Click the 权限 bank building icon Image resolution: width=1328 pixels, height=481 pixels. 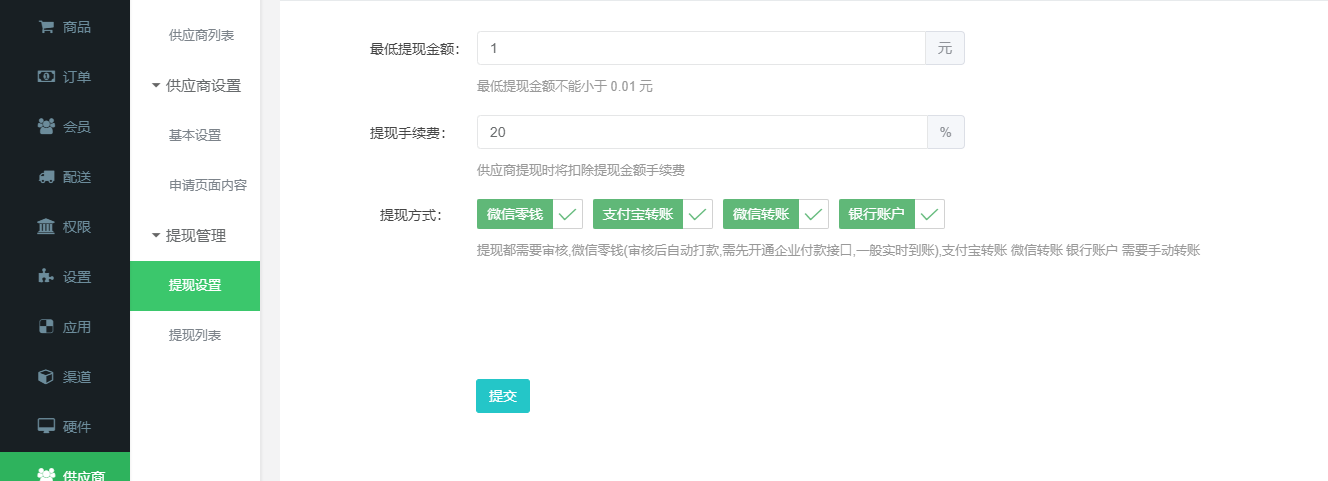coord(46,227)
